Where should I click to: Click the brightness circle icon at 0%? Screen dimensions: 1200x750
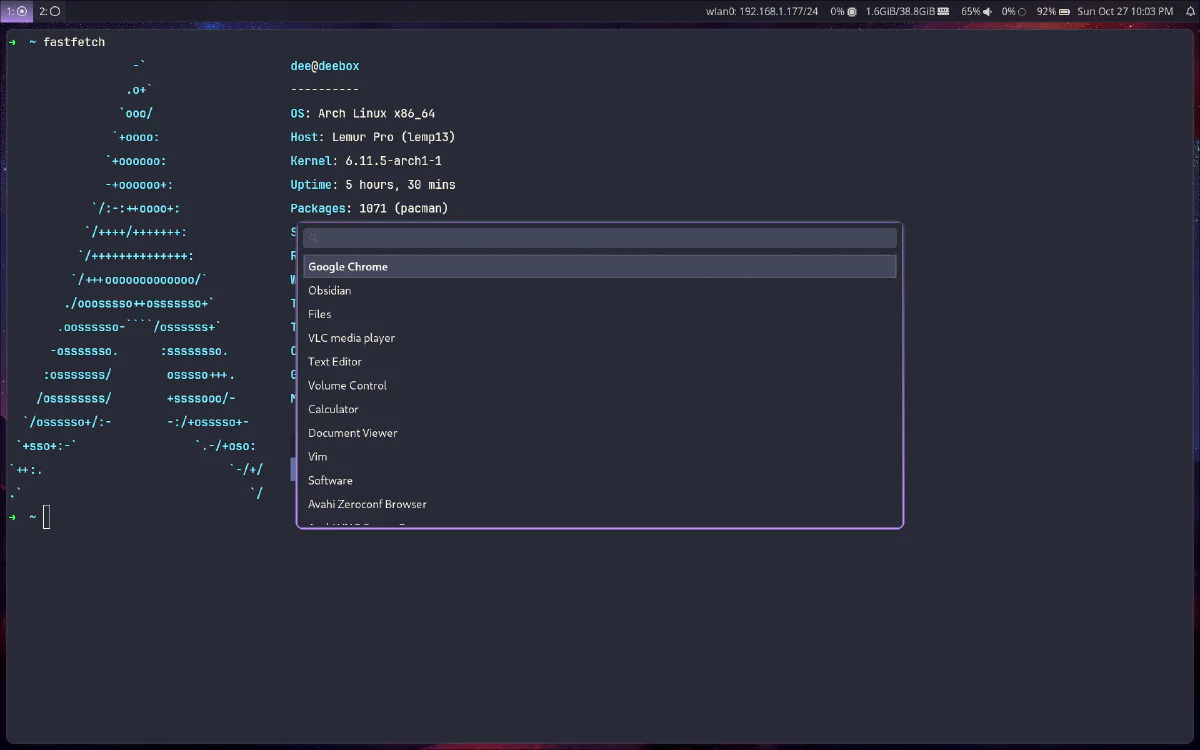1021,11
